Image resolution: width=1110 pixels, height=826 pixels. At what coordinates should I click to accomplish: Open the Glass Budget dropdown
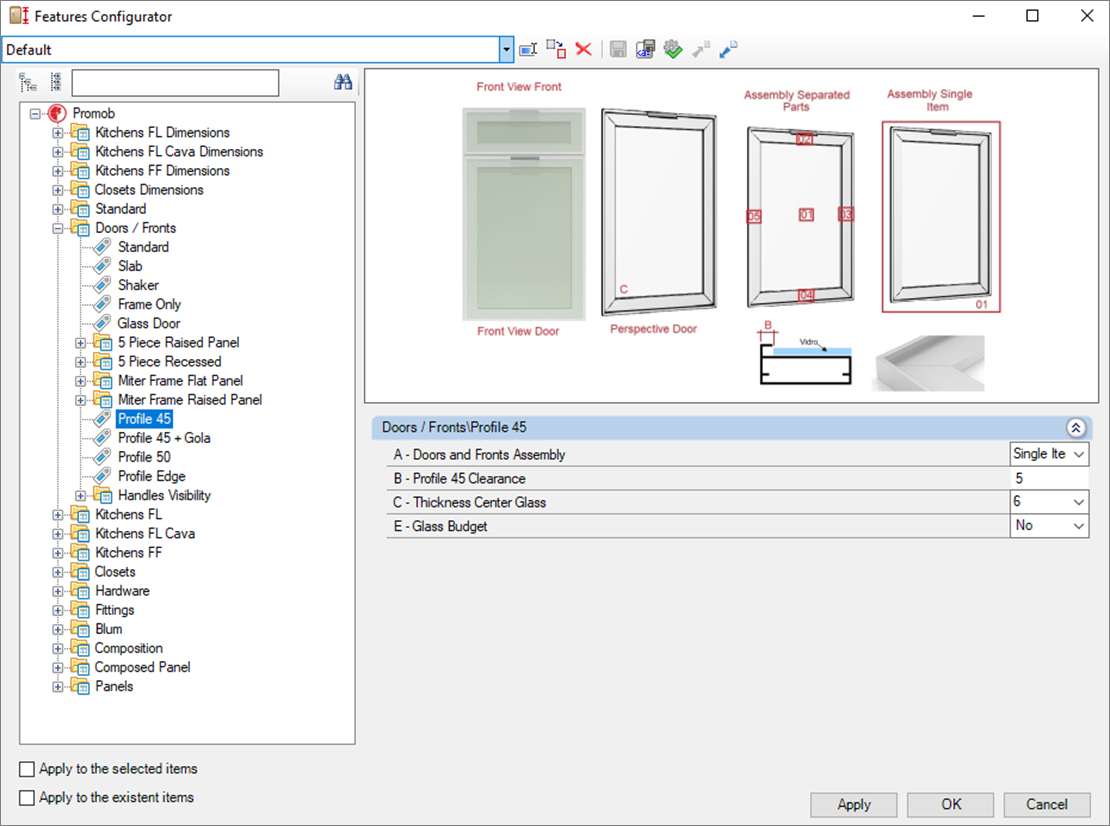click(1079, 526)
